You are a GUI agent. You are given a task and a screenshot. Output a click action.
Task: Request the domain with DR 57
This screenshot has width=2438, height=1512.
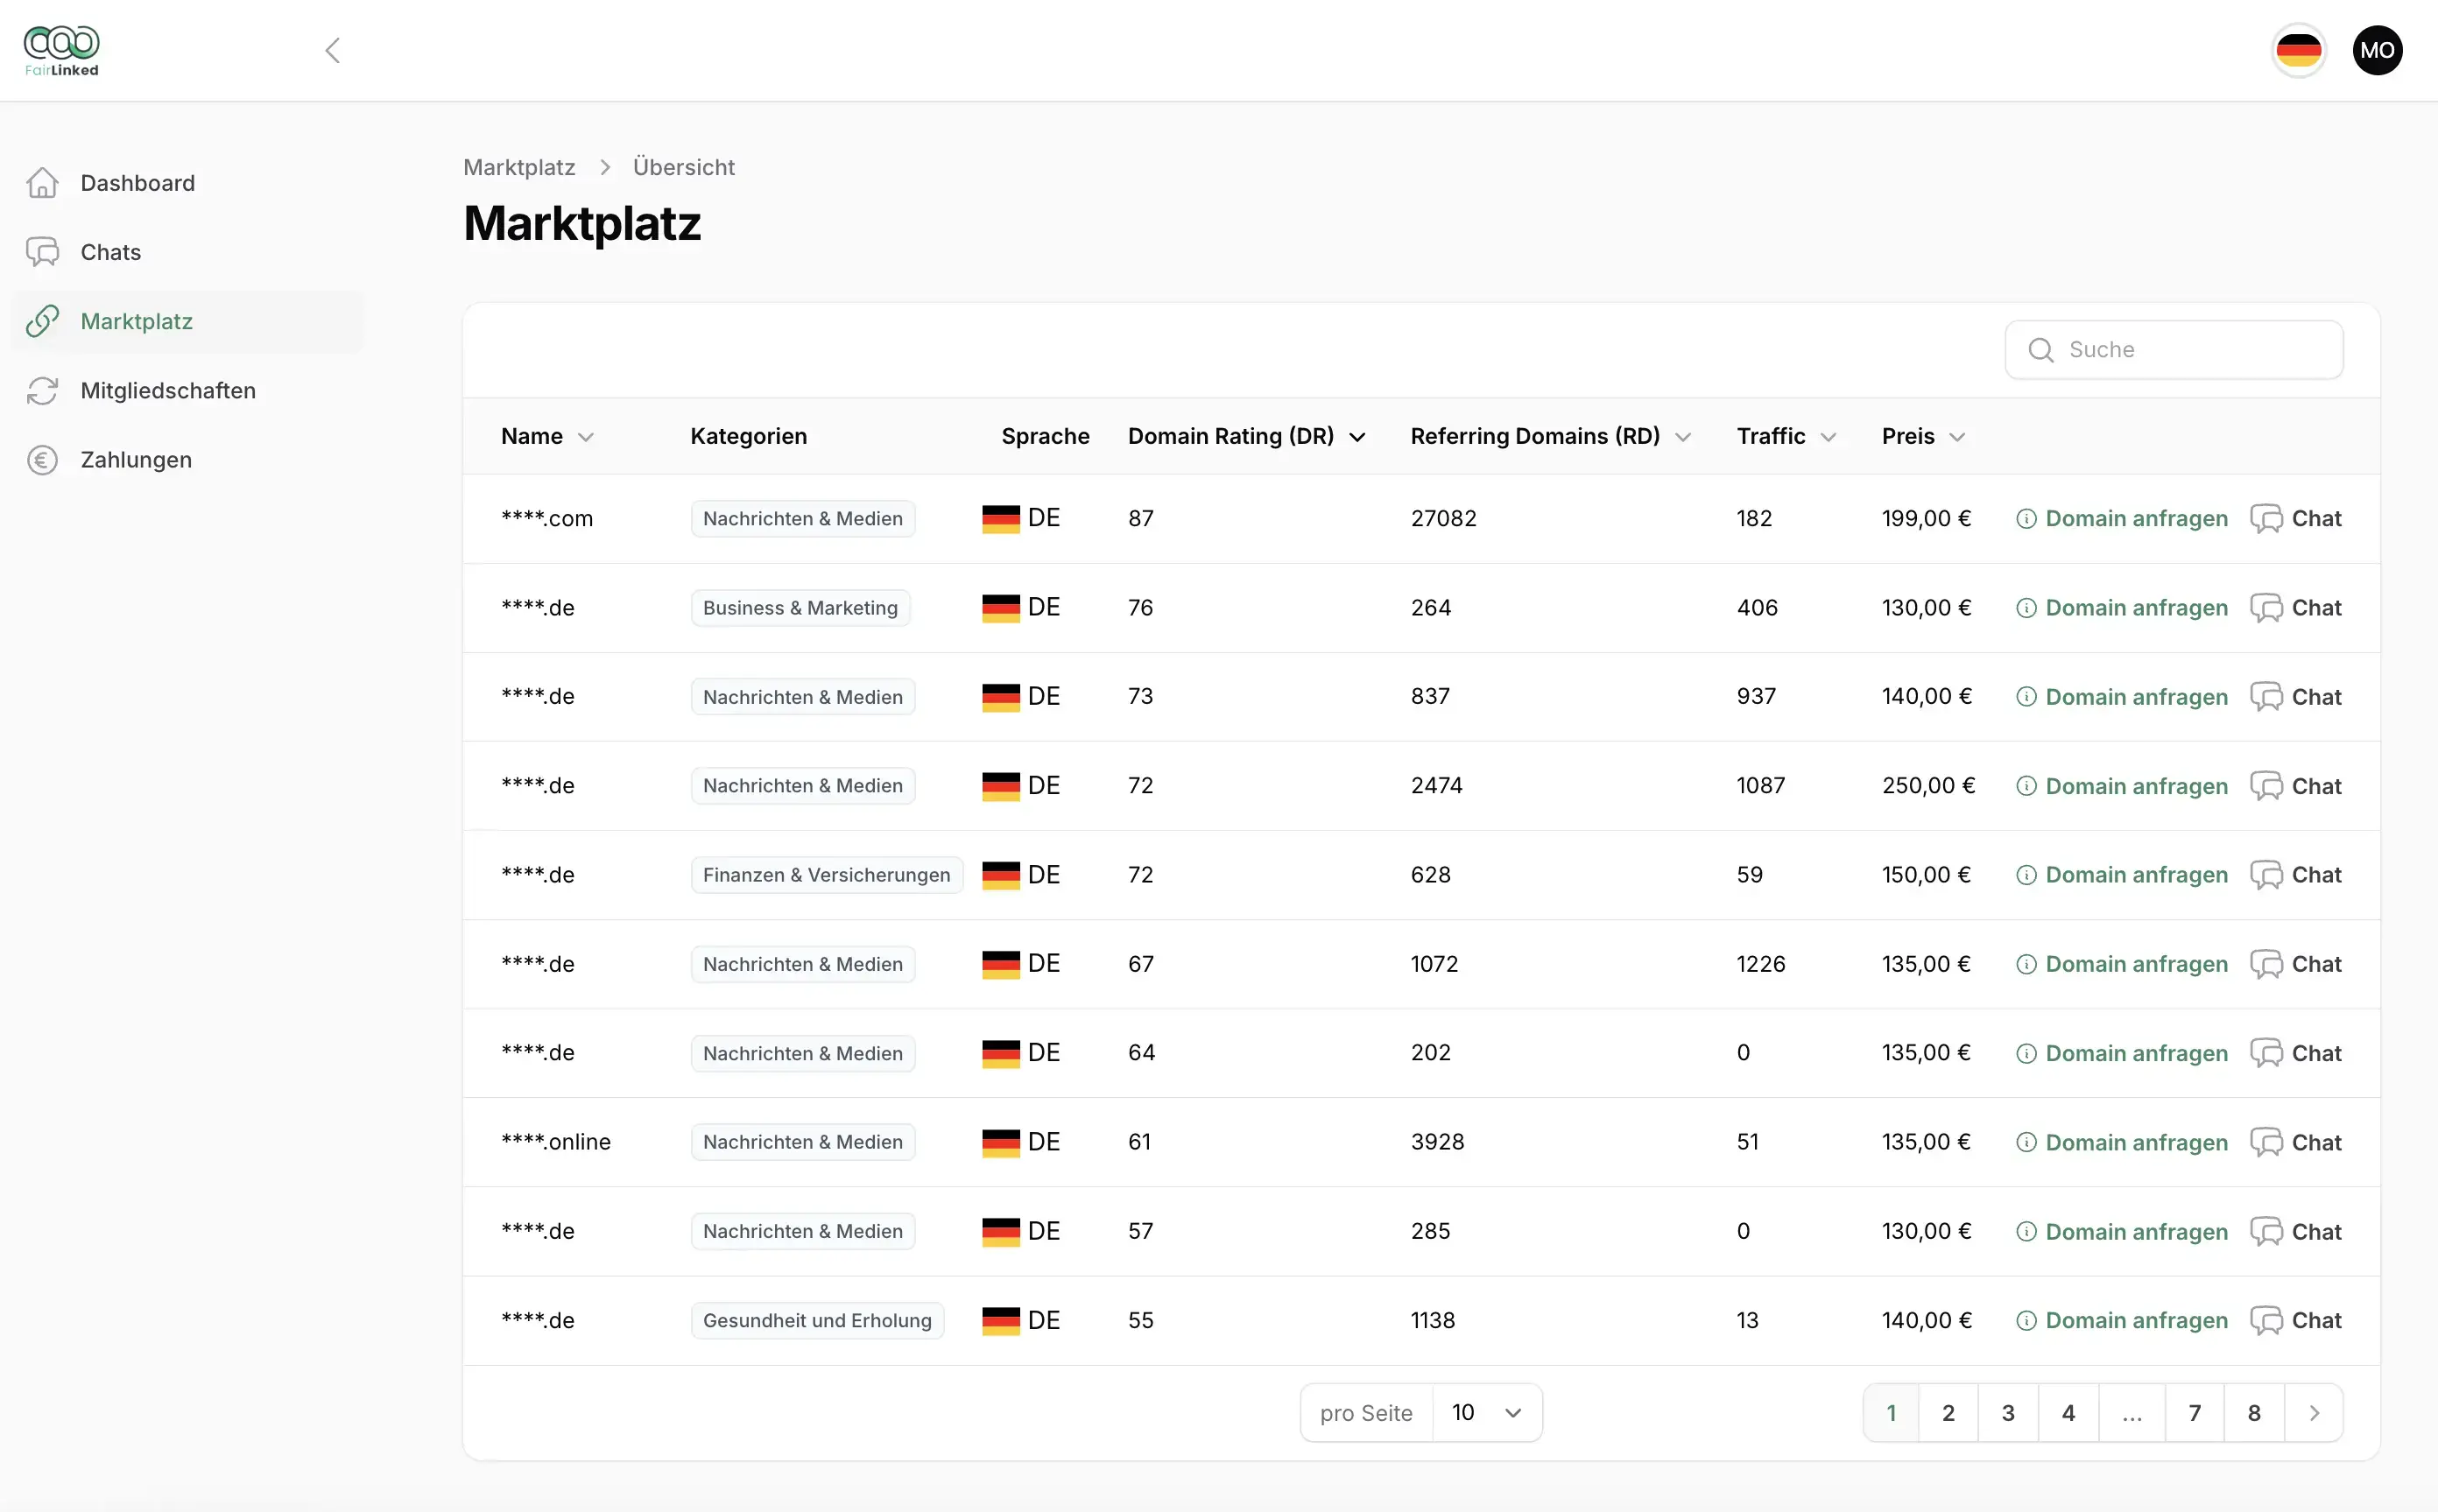[2121, 1230]
